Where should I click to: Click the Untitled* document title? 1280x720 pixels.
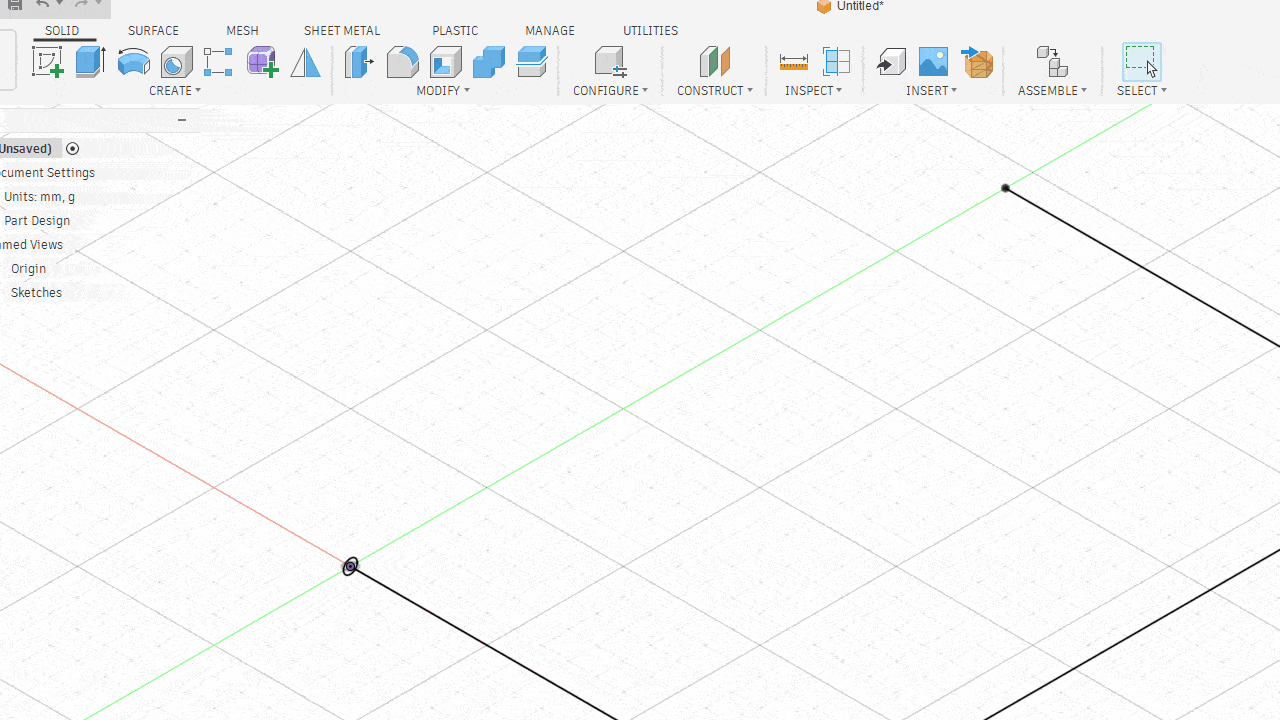click(x=860, y=7)
